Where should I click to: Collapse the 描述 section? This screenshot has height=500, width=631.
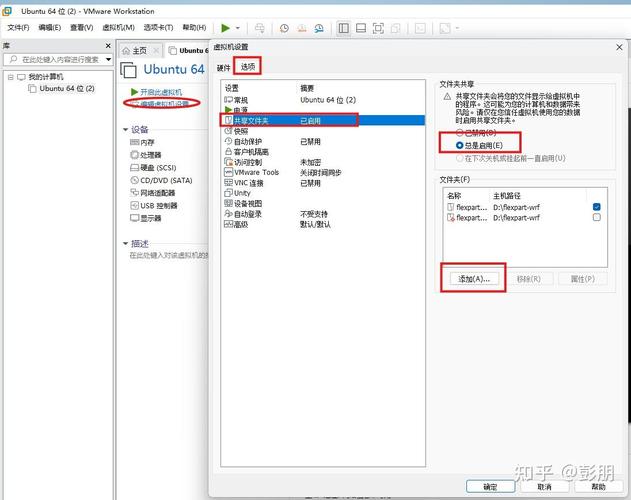click(125, 244)
